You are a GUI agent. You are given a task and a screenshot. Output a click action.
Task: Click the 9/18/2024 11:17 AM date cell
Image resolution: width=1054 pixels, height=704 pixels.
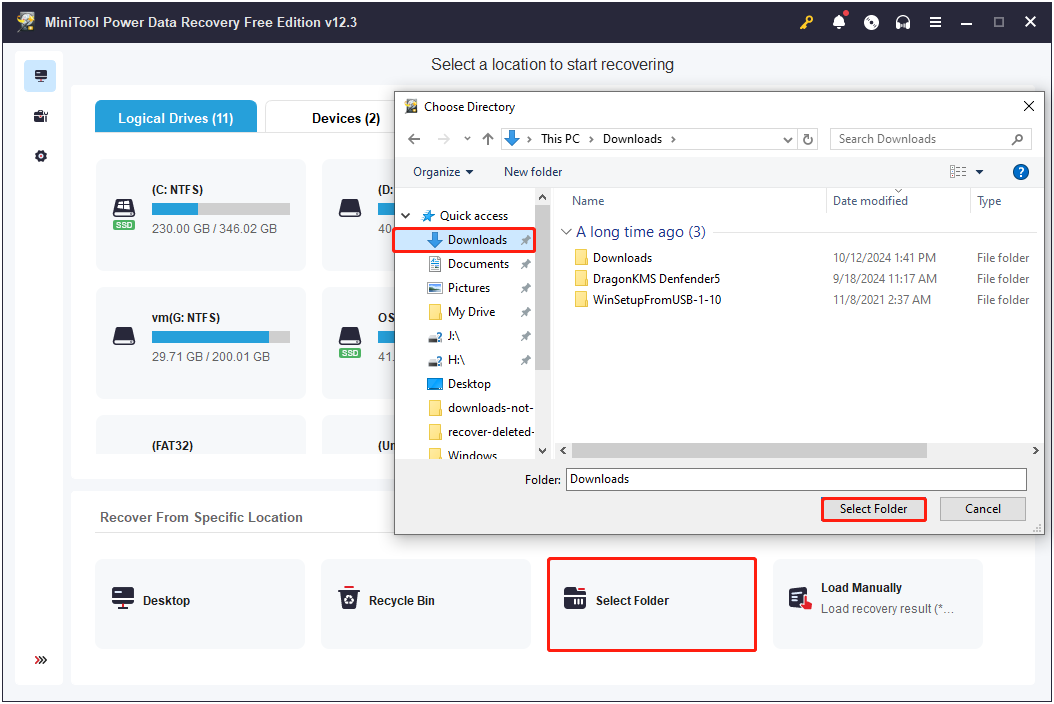885,278
